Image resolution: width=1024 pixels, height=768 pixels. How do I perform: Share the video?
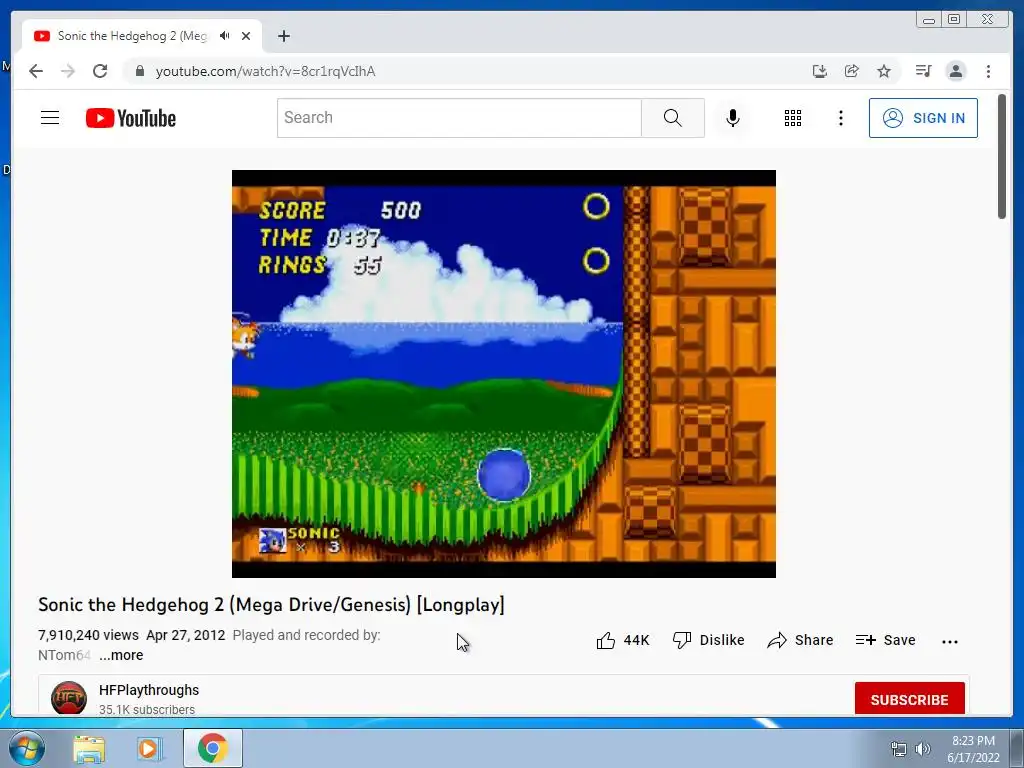(800, 640)
